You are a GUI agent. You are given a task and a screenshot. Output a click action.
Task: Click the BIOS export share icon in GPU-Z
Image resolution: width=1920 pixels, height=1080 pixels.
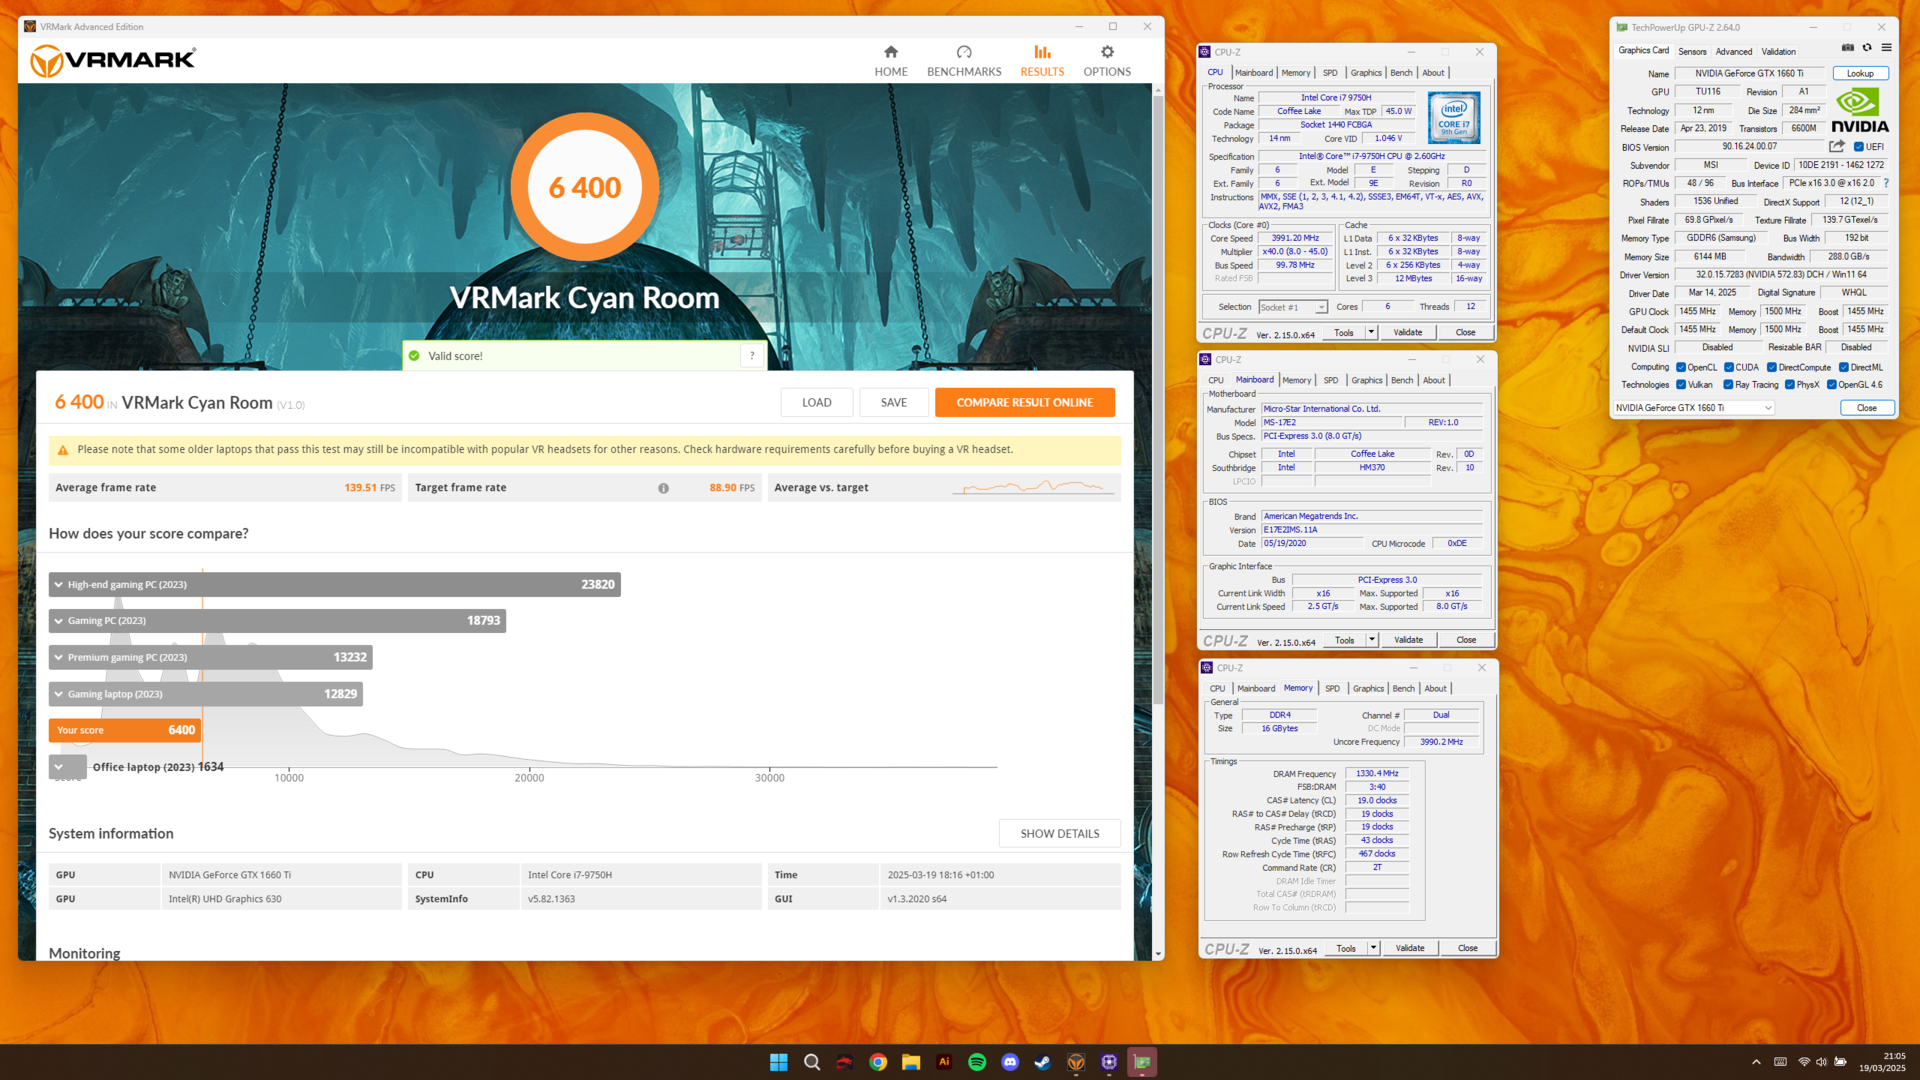pyautogui.click(x=1836, y=146)
